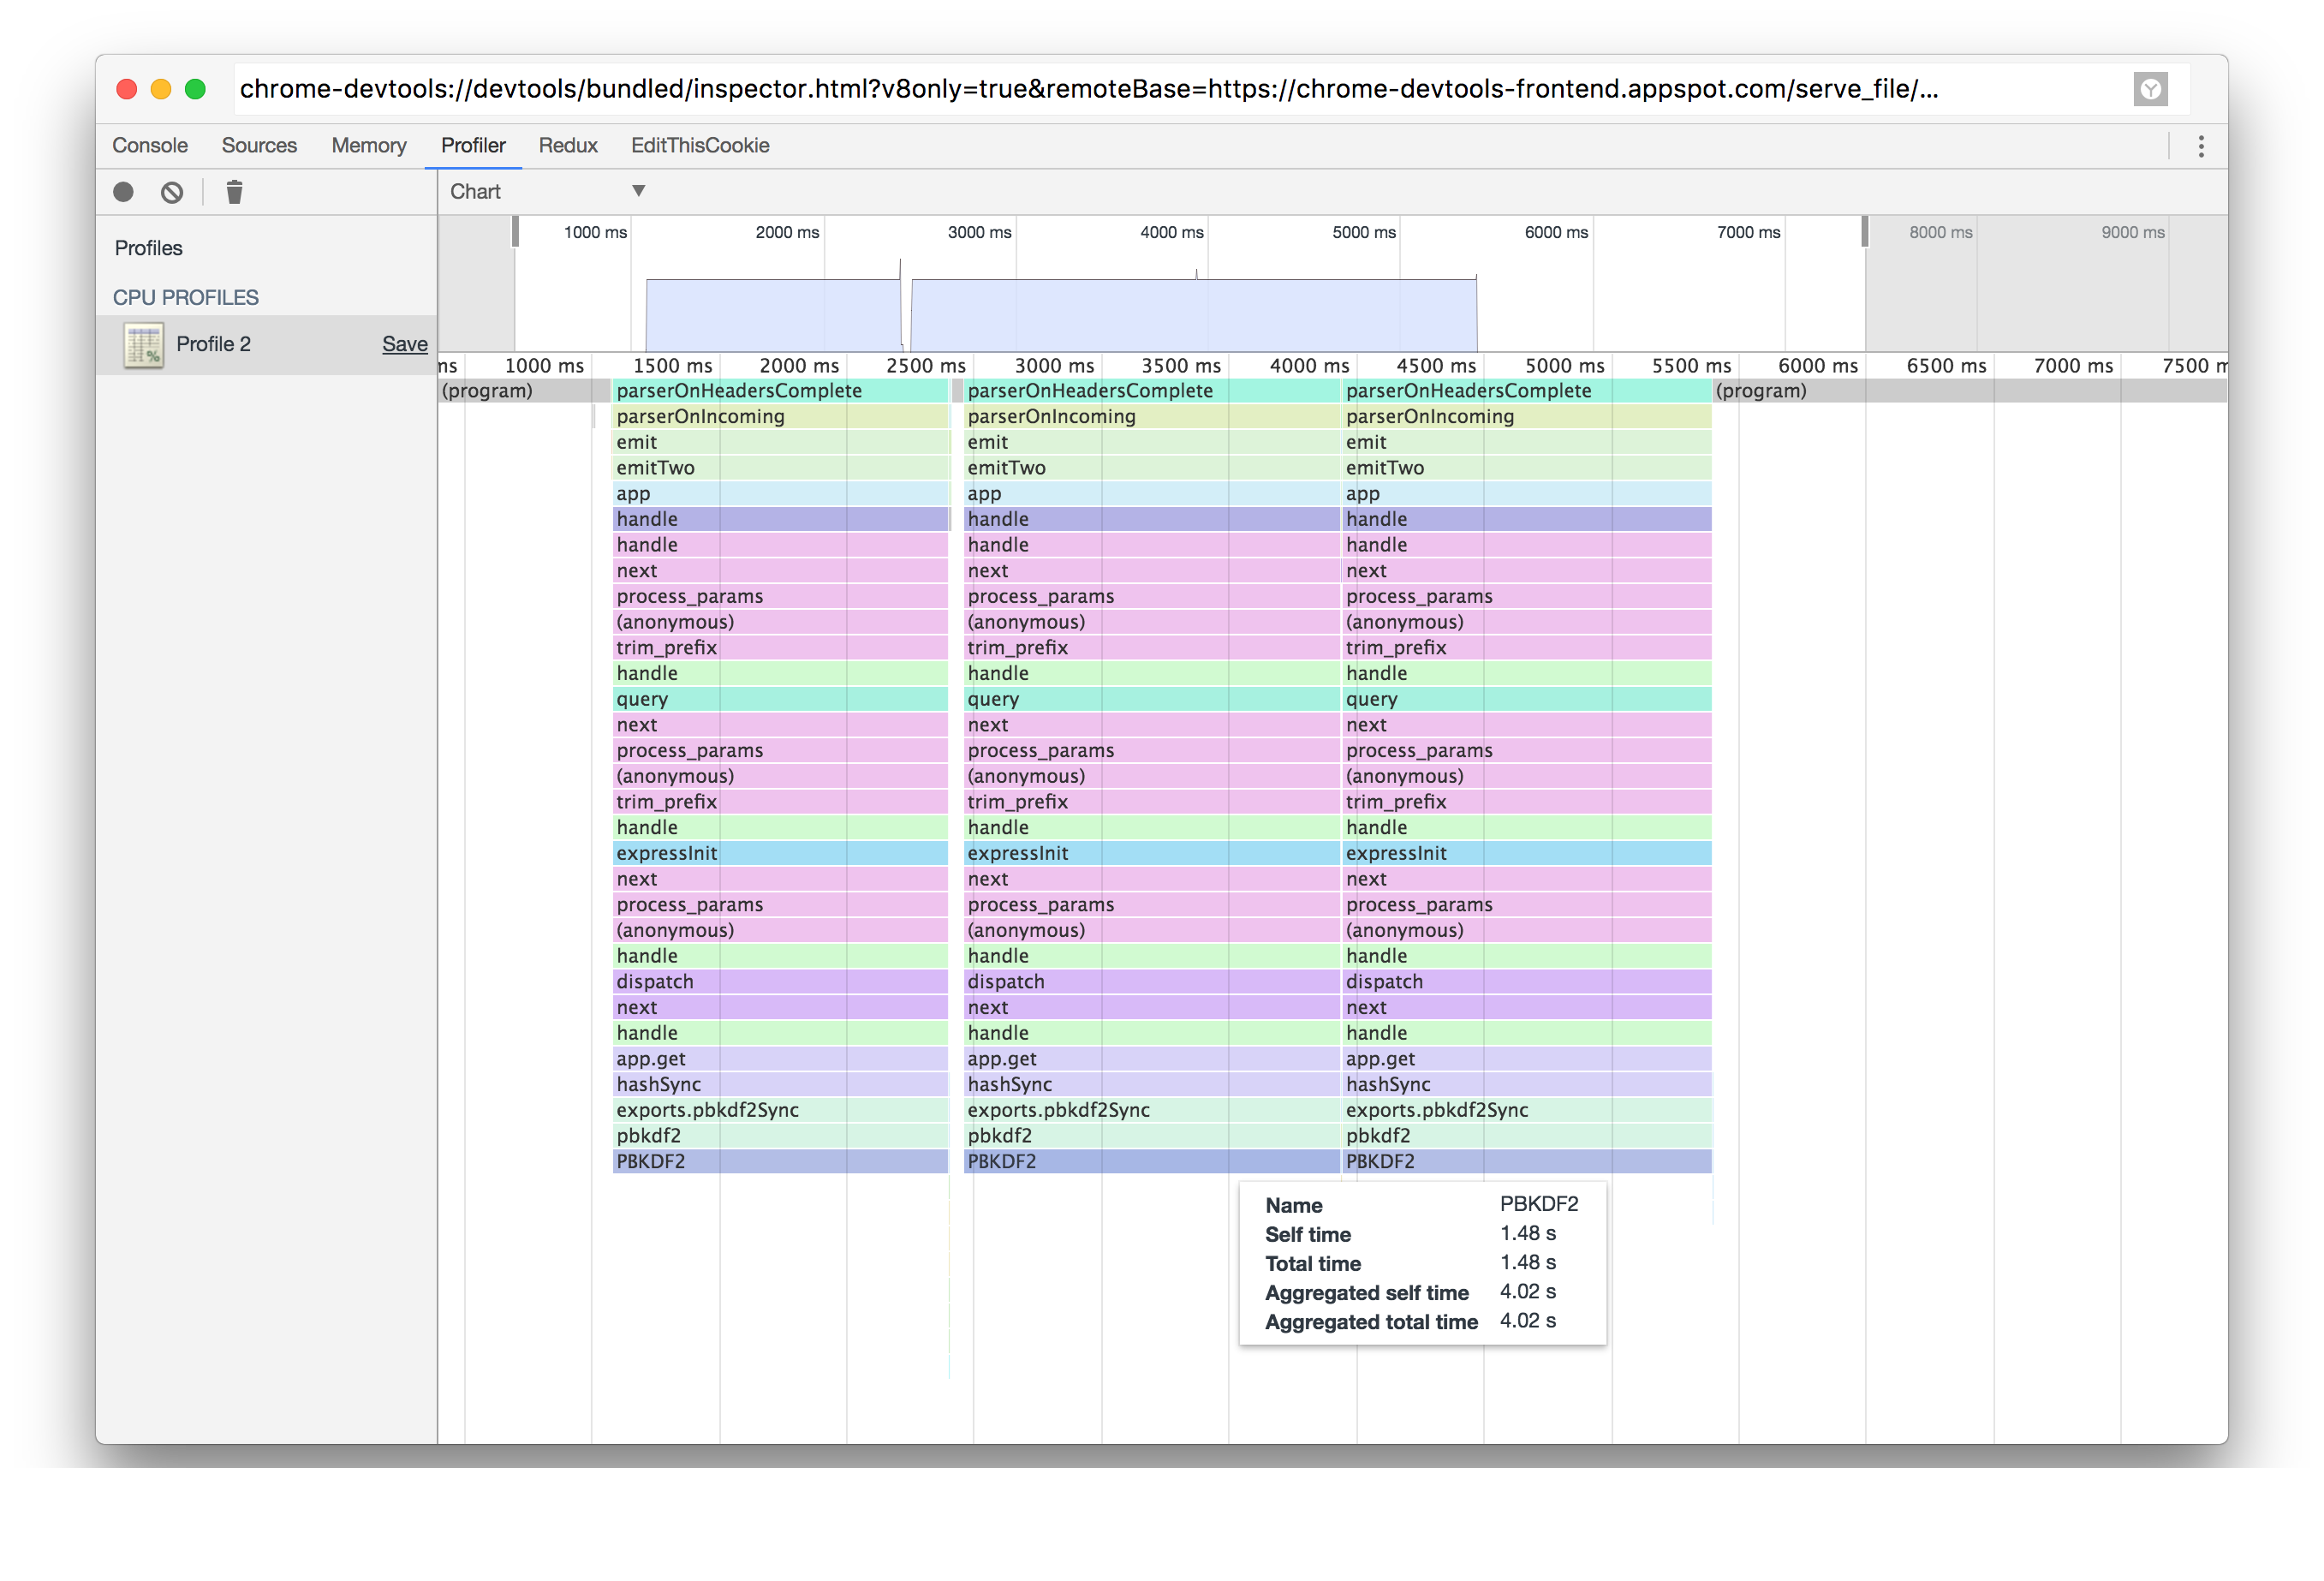Click the Save link for Profile 2

point(404,345)
